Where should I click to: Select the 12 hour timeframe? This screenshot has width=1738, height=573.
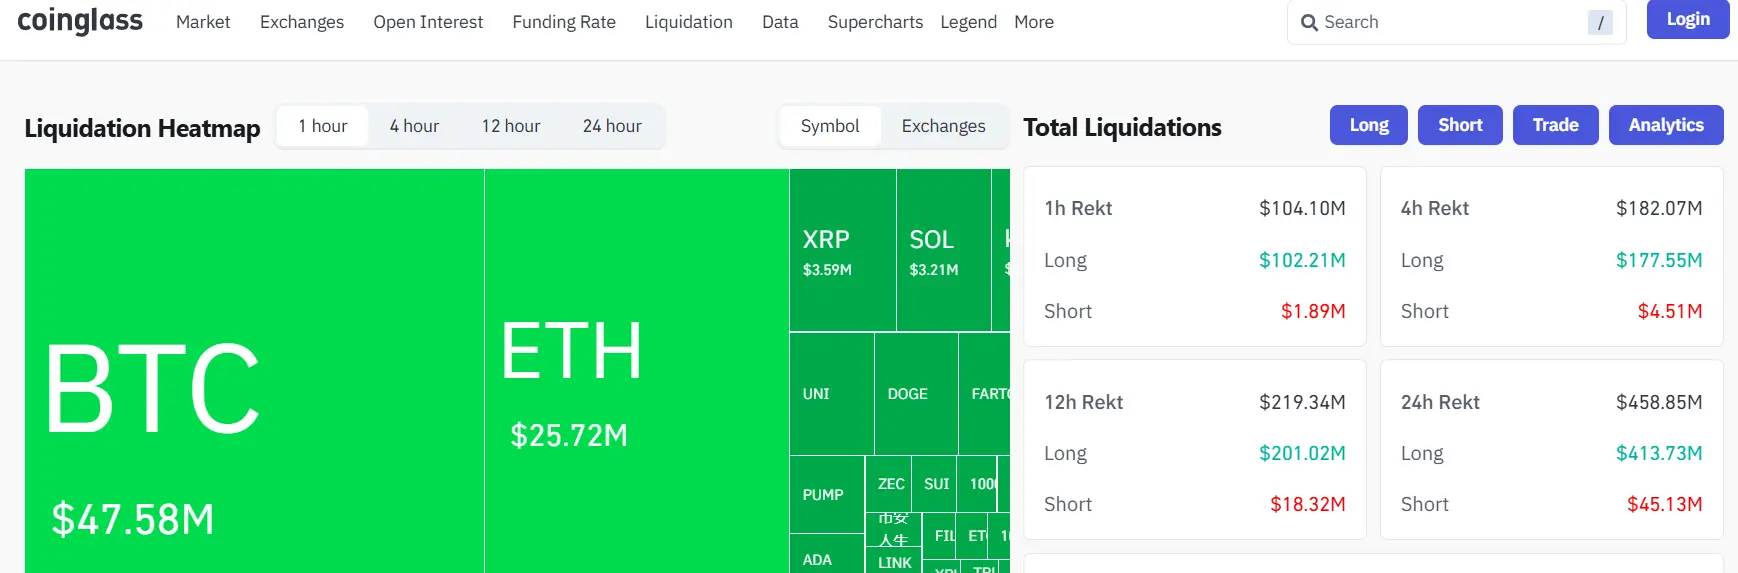click(511, 126)
